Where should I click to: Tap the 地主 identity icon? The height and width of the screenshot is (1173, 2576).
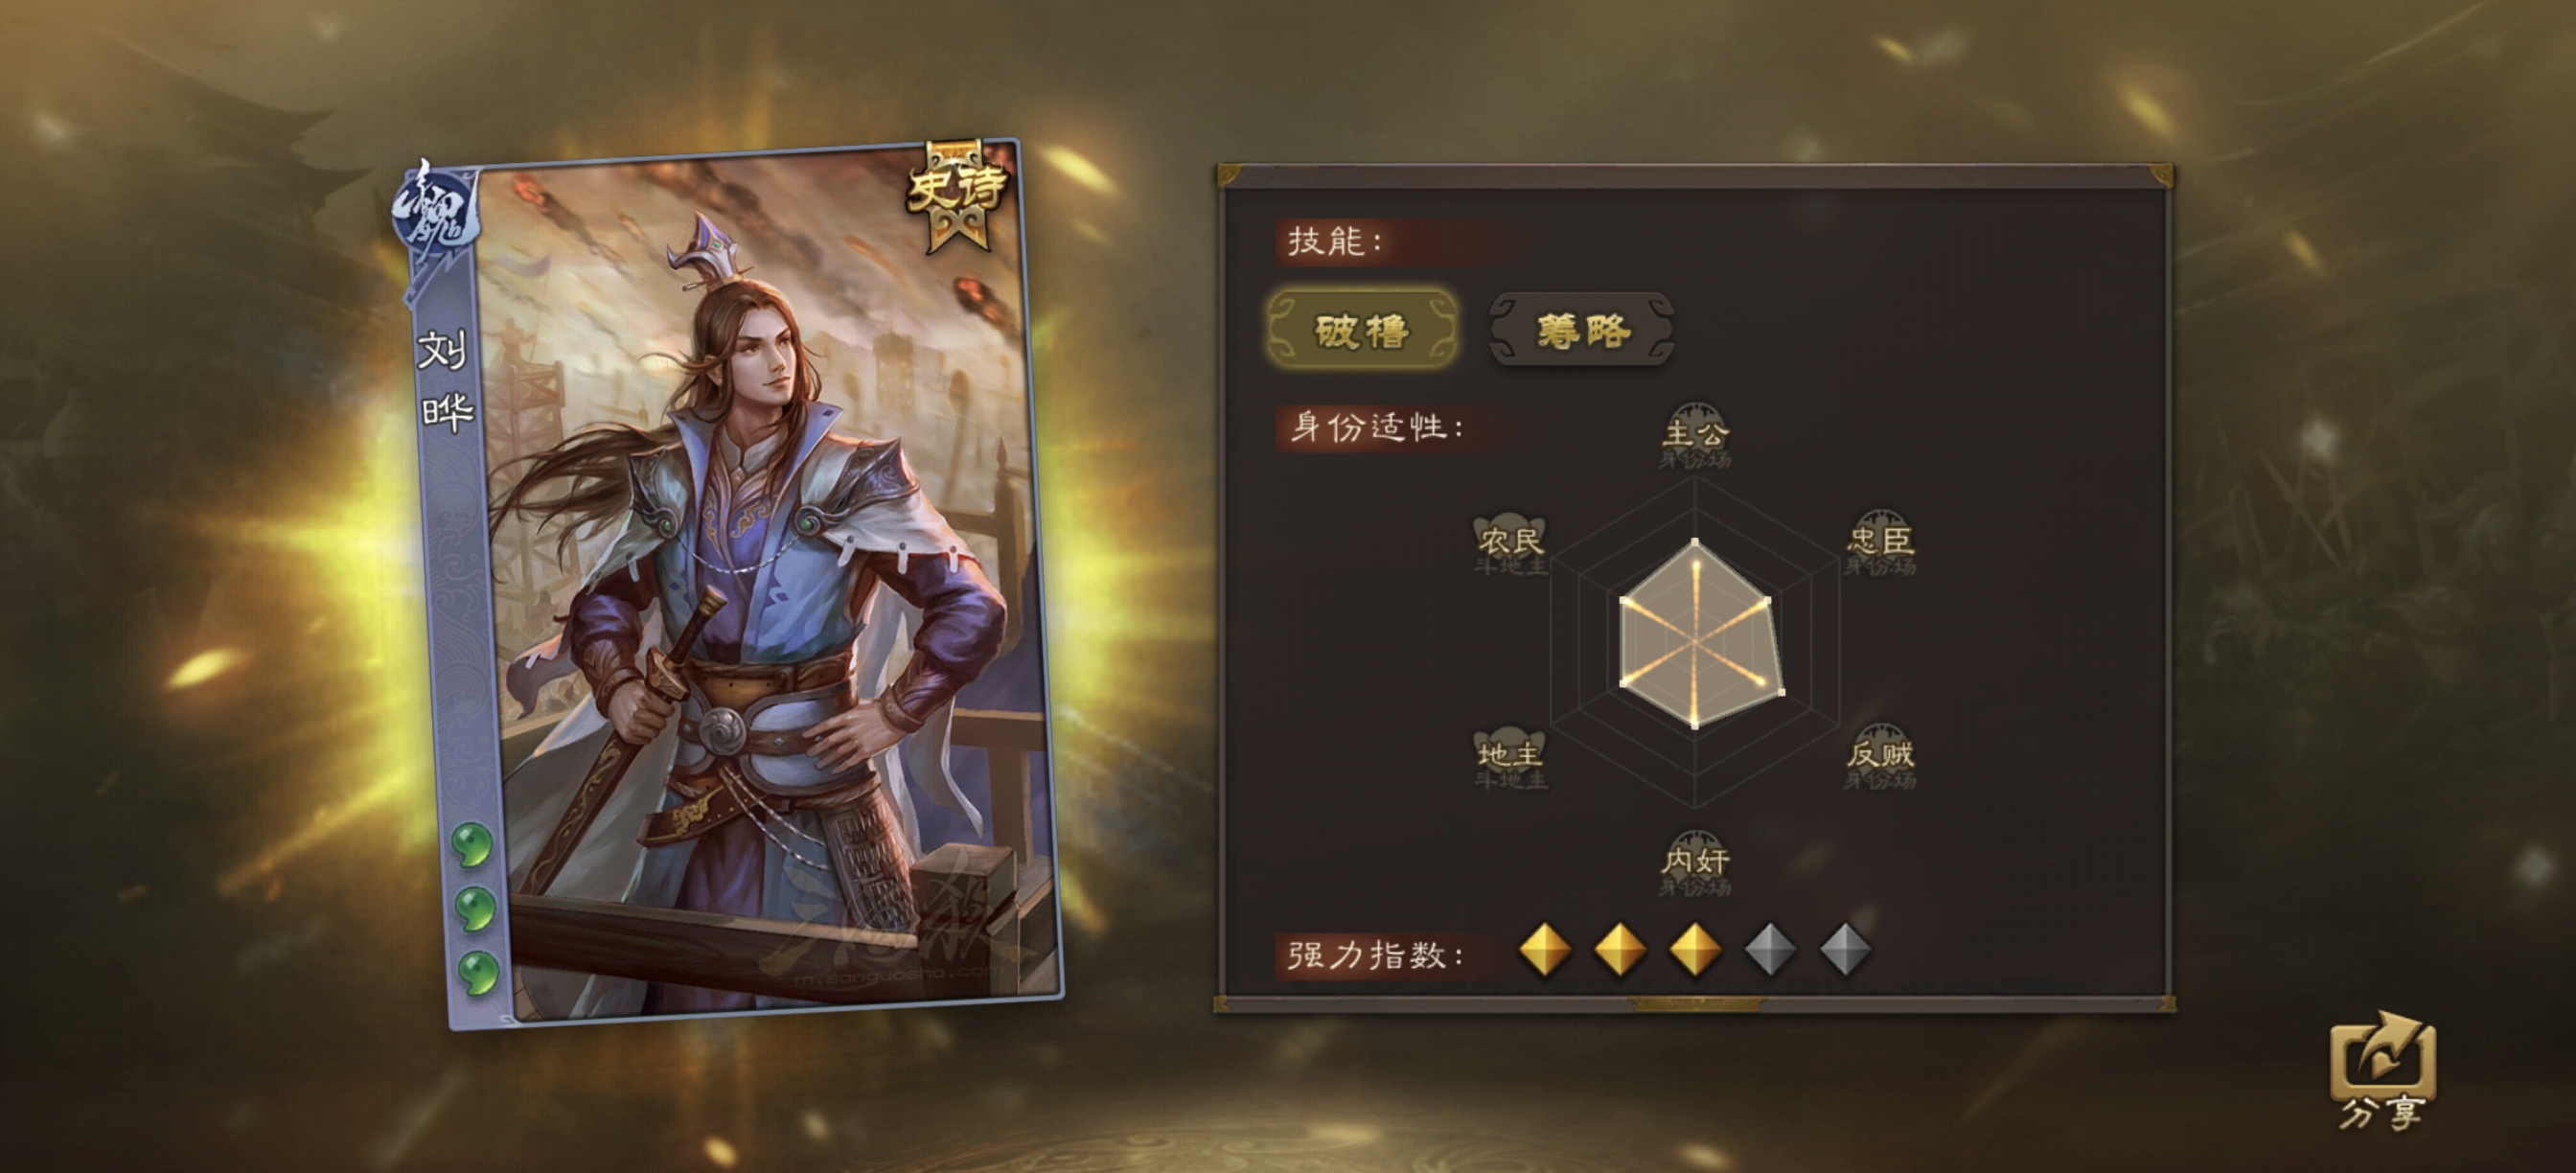click(x=1511, y=757)
